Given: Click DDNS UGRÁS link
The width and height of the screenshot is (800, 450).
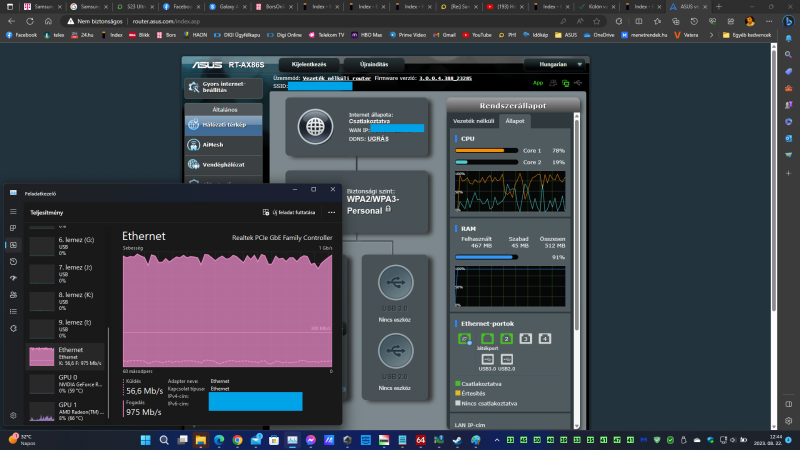Looking at the screenshot, I should click(378, 139).
